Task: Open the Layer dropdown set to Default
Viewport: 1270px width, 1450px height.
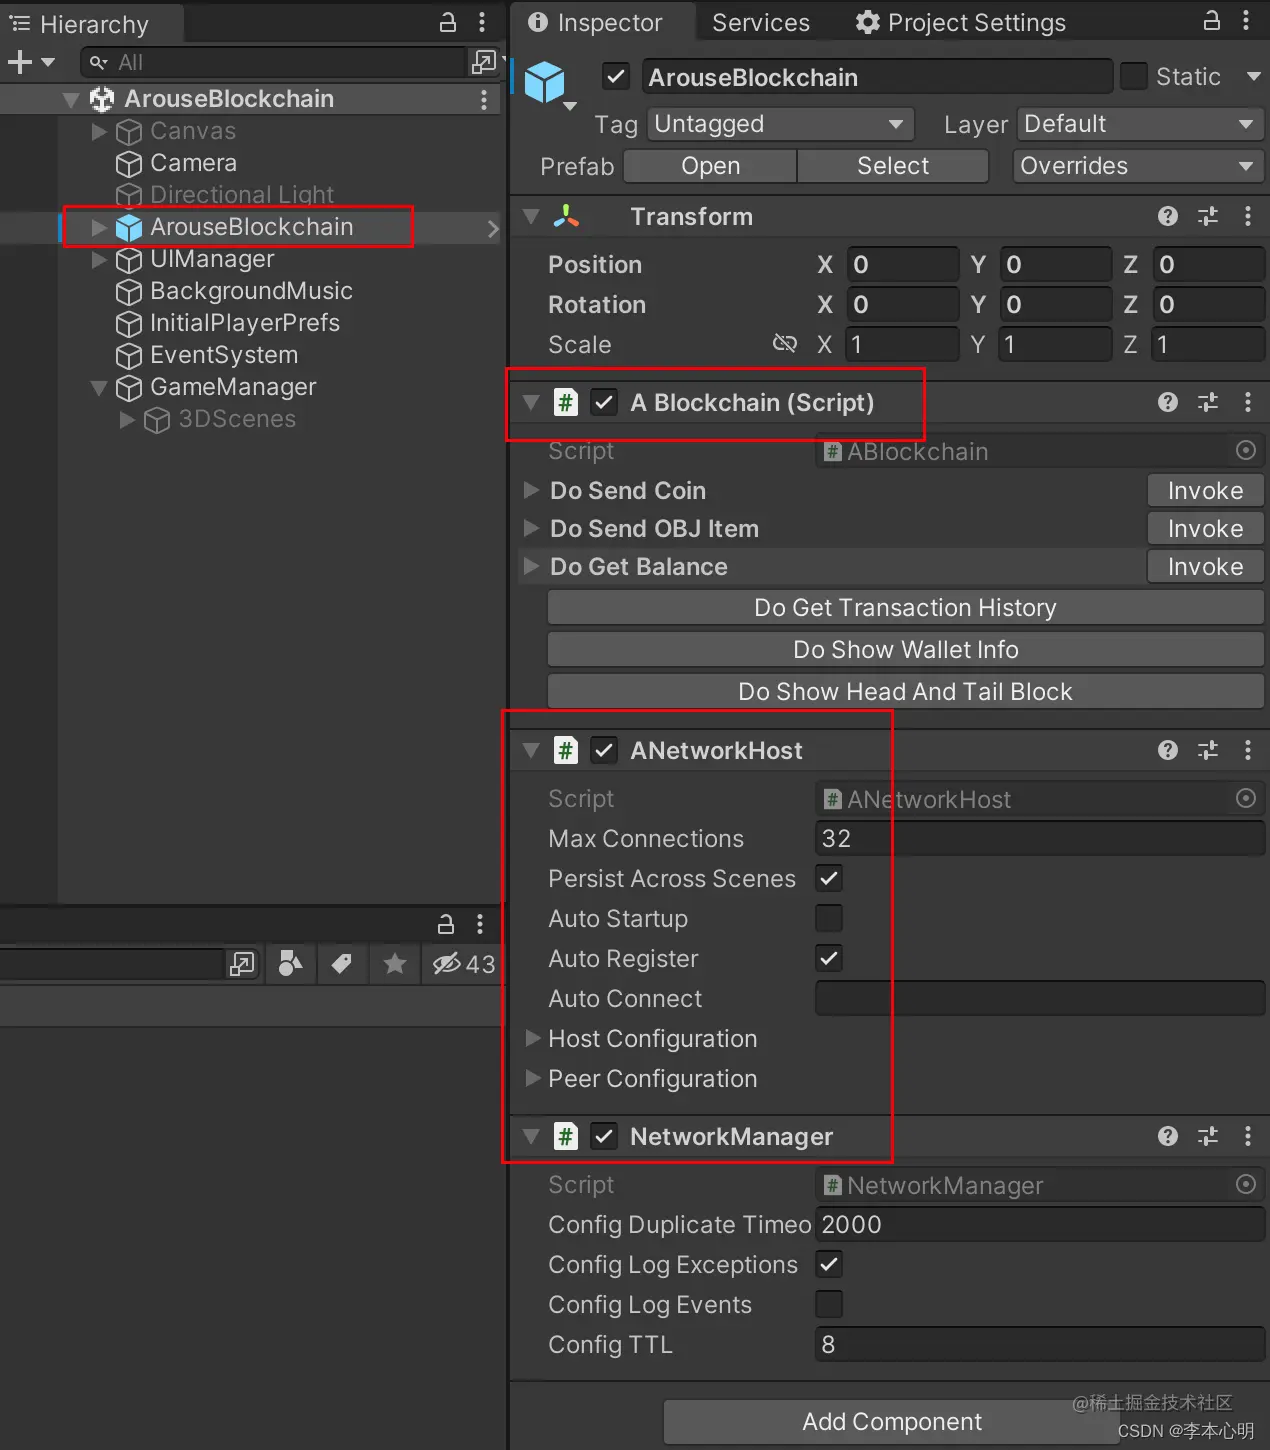Action: [x=1140, y=124]
